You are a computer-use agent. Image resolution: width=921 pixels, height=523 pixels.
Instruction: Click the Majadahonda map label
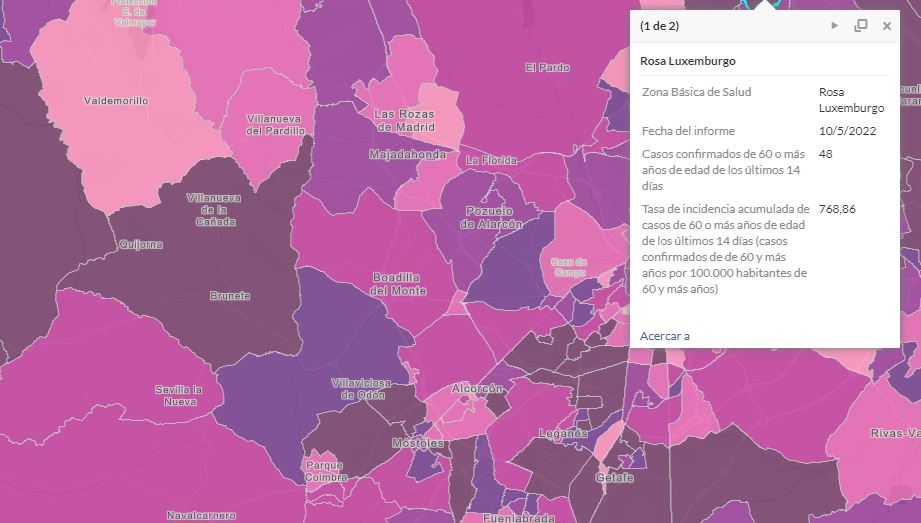tap(407, 155)
